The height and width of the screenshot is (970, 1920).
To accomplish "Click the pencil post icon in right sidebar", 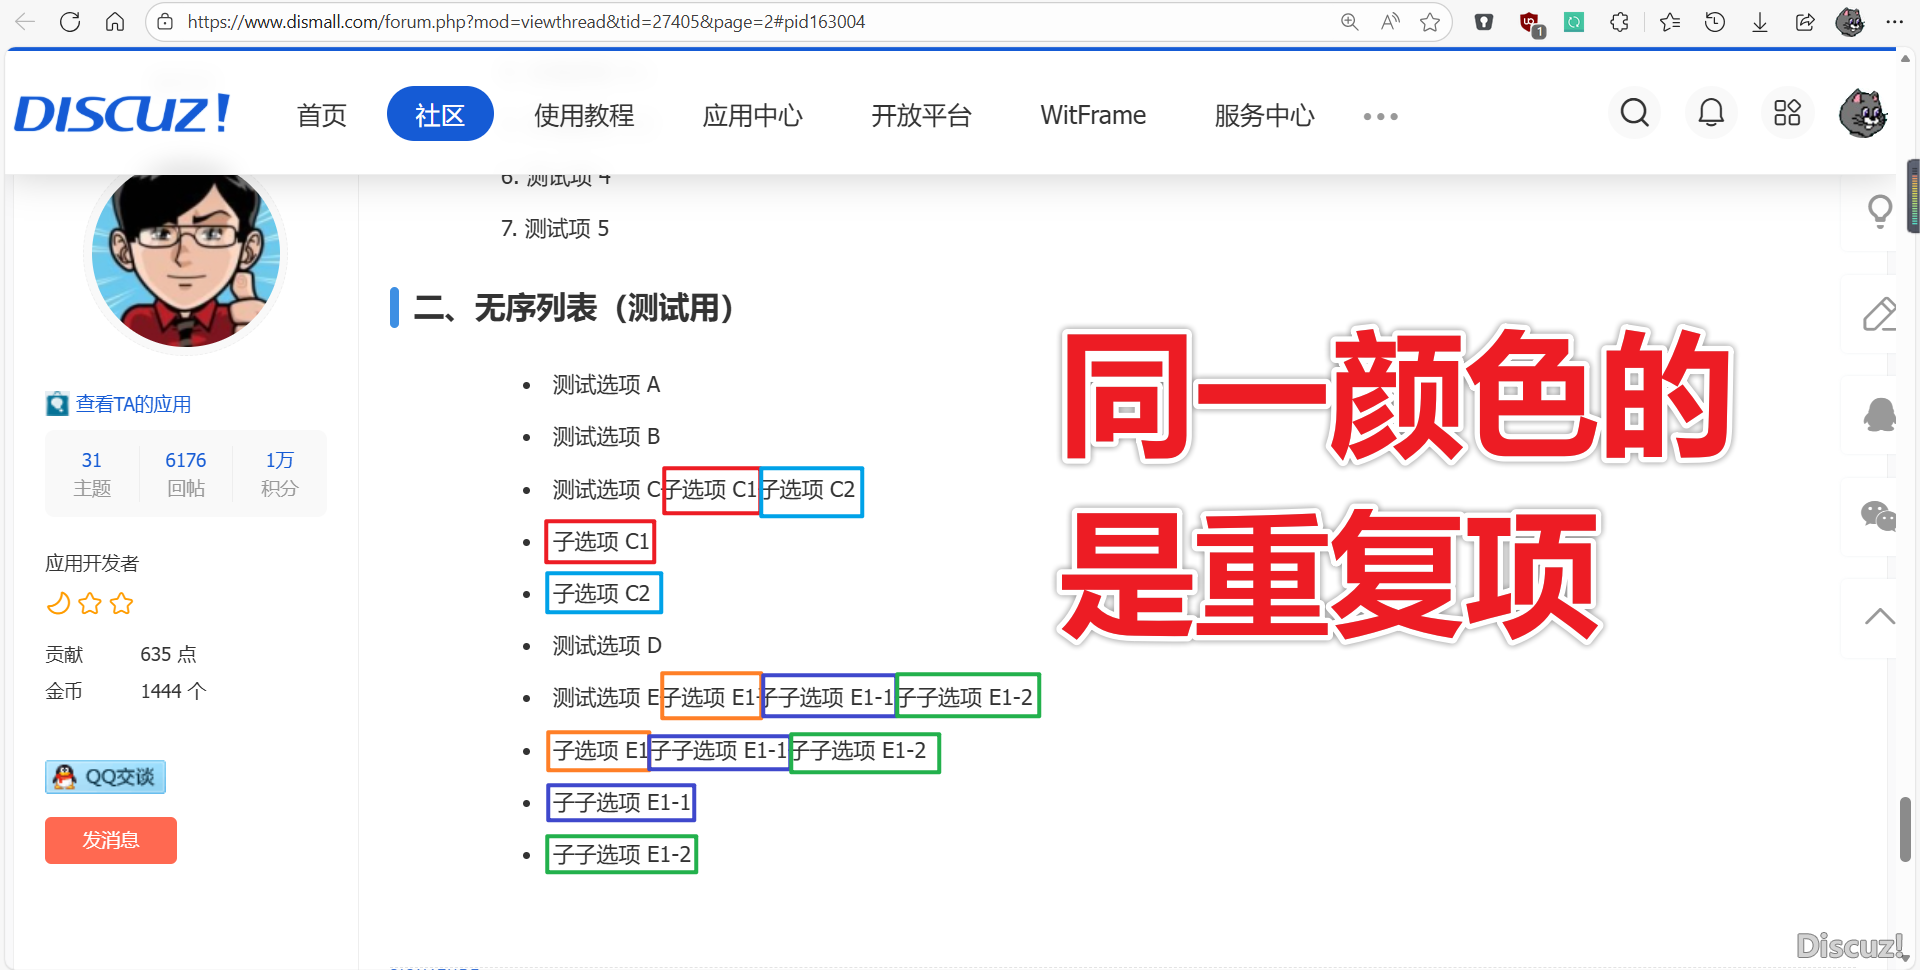I will [x=1880, y=314].
